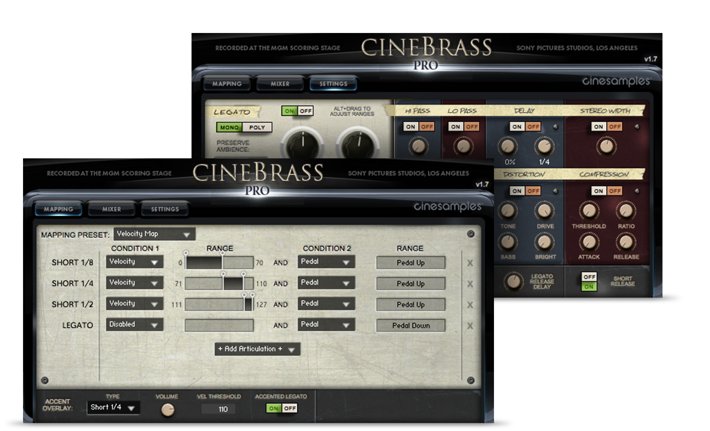This screenshot has width=710, height=431.
Task: Toggle the Hi Pass ON/OFF switch
Action: 419,127
